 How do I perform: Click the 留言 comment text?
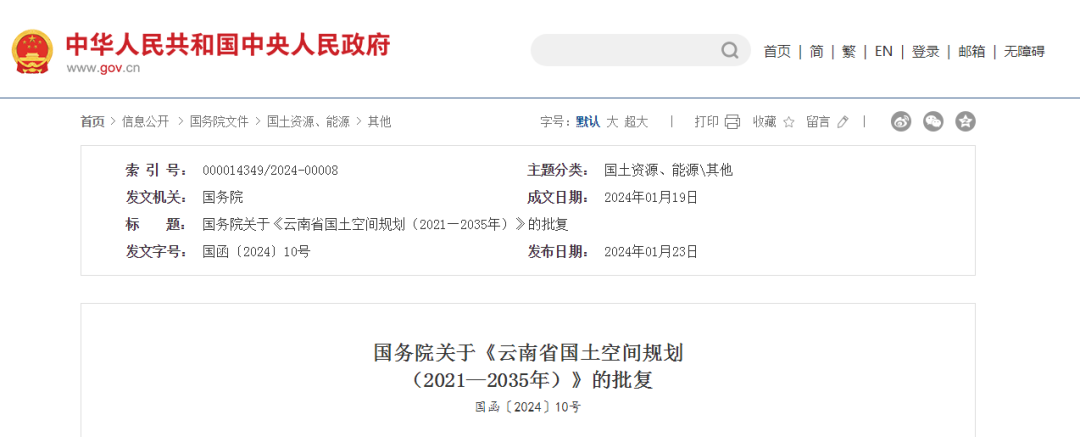(818, 122)
